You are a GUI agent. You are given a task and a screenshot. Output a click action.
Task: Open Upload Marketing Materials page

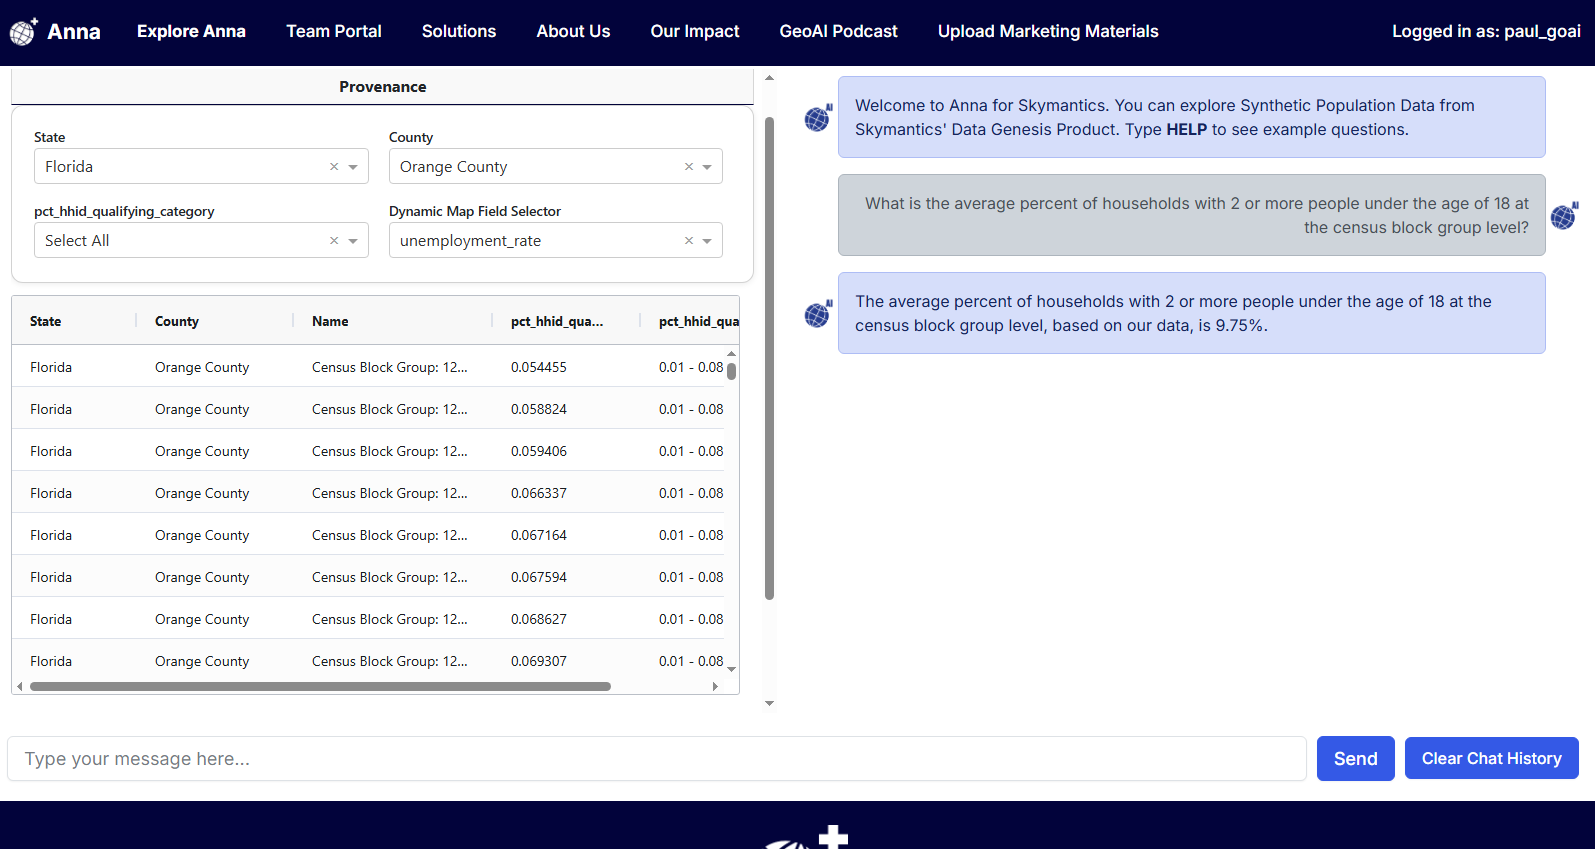pyautogui.click(x=1047, y=32)
